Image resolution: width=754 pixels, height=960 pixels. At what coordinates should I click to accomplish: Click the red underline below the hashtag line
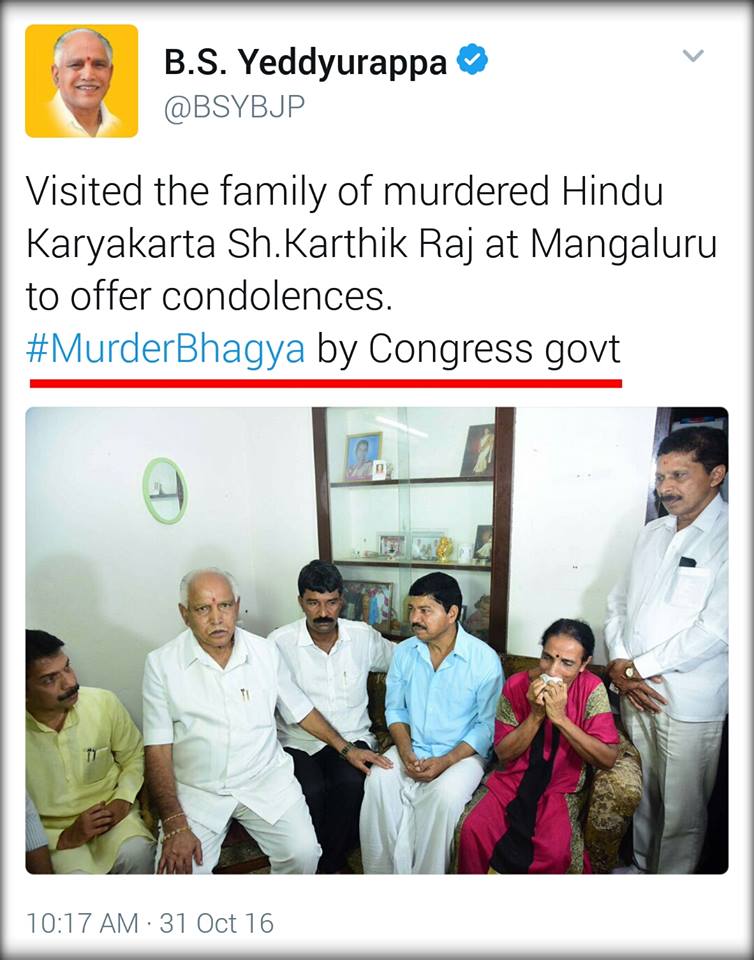326,383
